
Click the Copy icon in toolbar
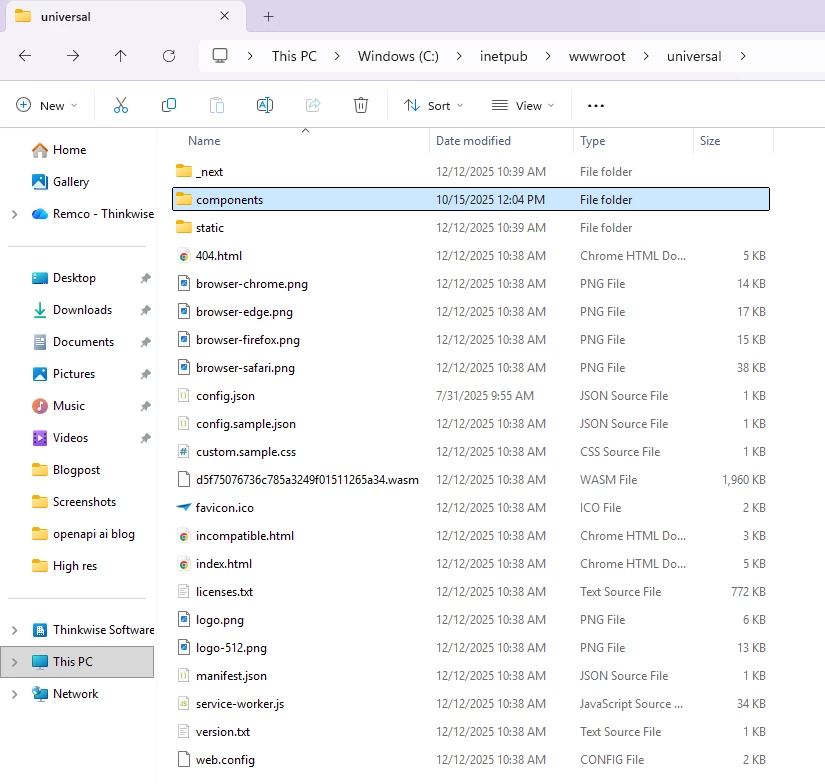coord(169,105)
